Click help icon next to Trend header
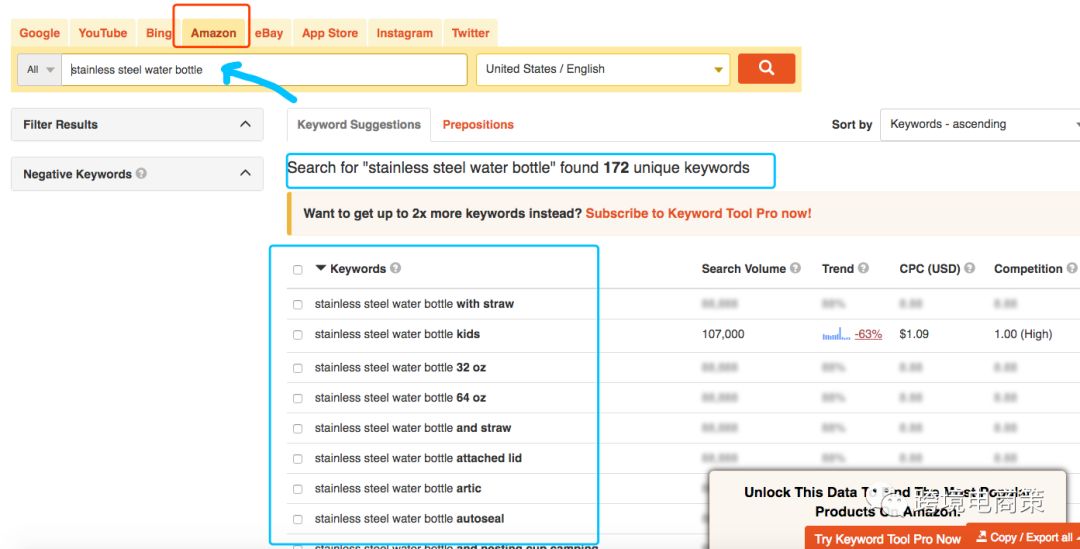The height and width of the screenshot is (549, 1080). [x=863, y=268]
